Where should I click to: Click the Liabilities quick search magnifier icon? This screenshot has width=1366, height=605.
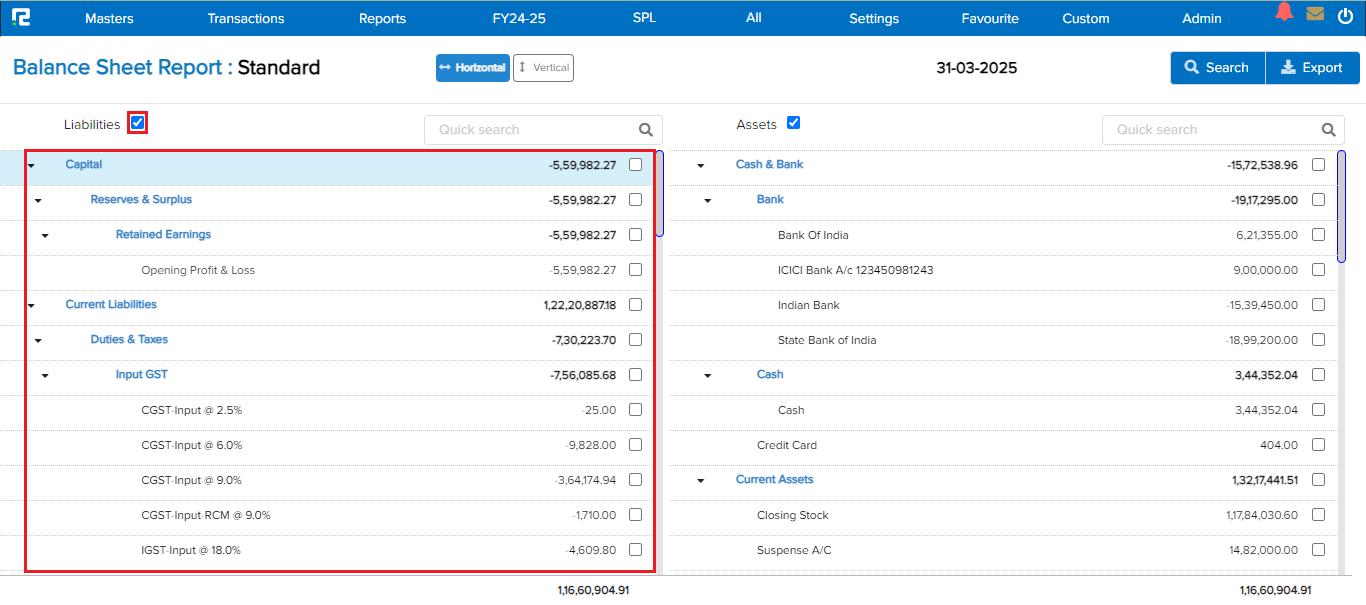point(646,130)
